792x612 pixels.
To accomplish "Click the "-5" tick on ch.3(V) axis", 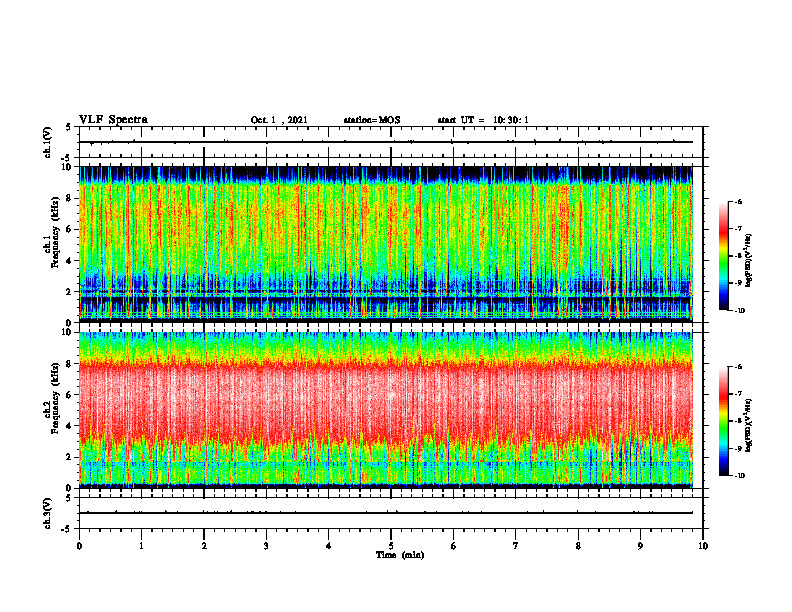I will [x=67, y=529].
